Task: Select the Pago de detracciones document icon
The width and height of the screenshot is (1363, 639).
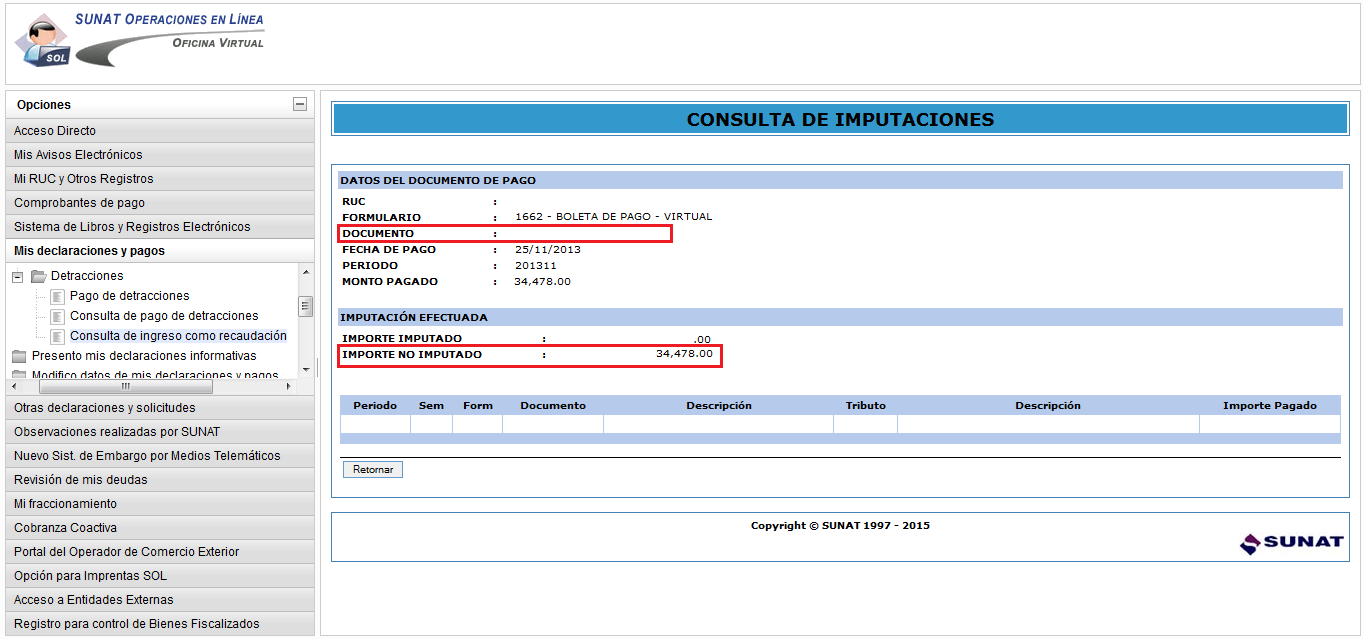Action: pyautogui.click(x=58, y=296)
